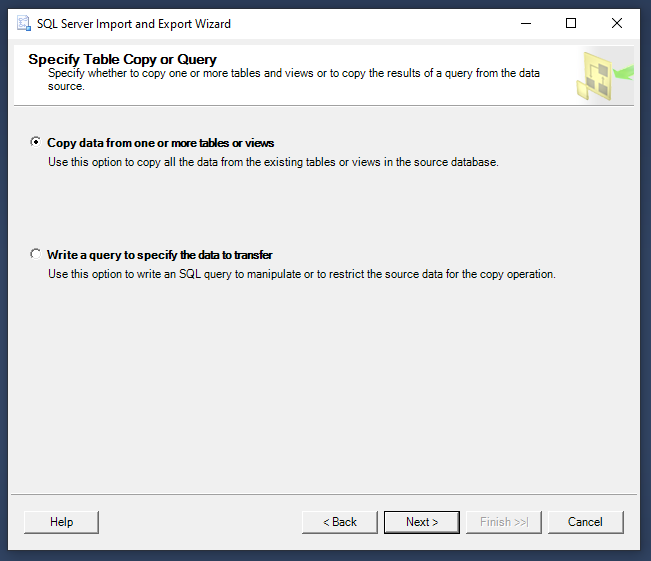Click the 'Specify Table Copy or Query' heading
The image size is (651, 561).
[122, 59]
